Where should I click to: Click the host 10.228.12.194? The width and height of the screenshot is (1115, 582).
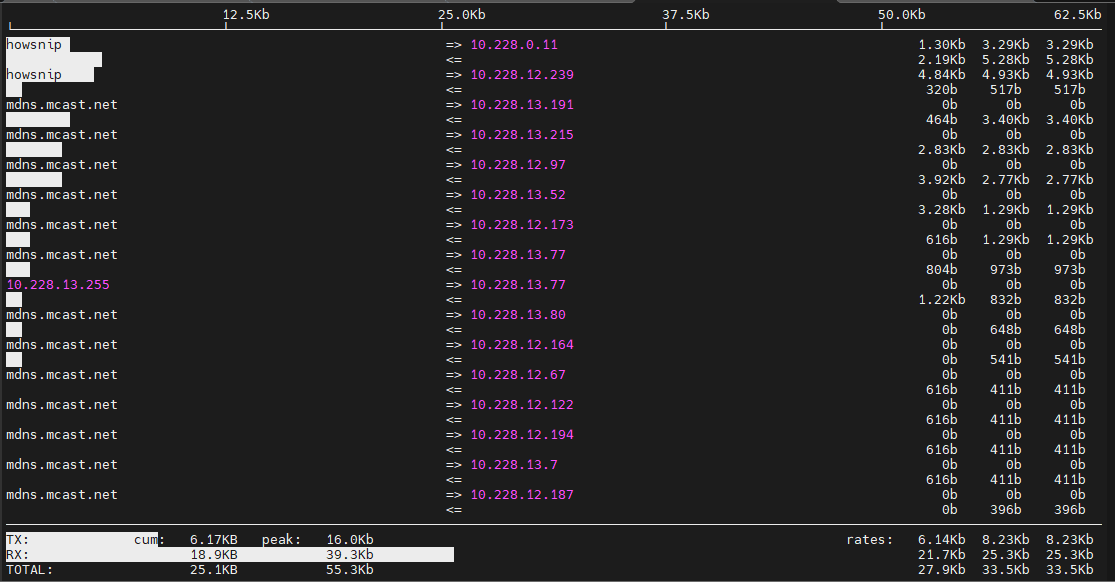(x=522, y=434)
